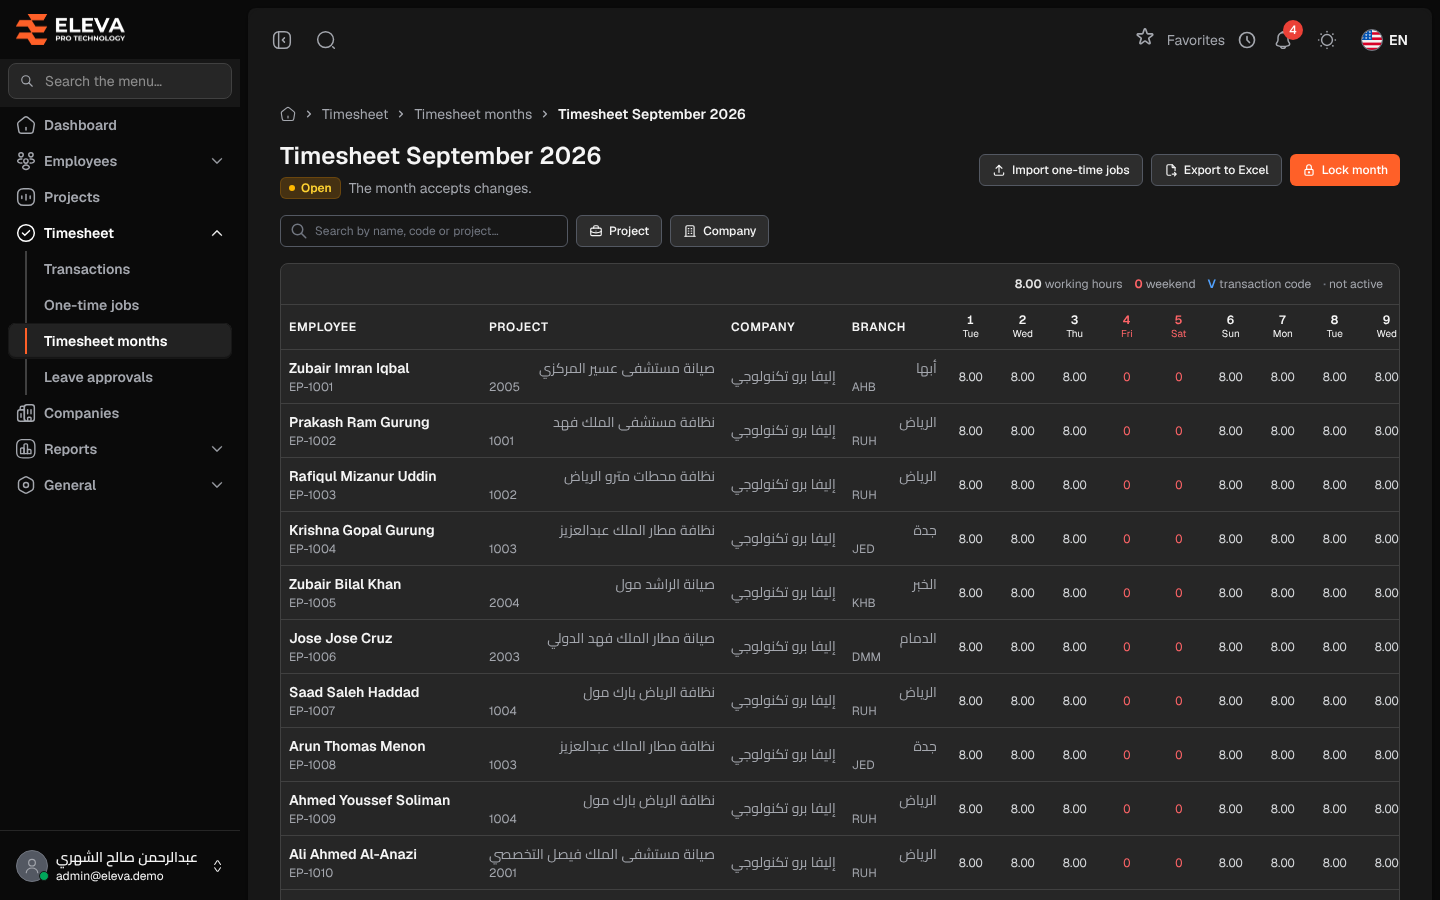Click the Companies building sidebar icon
1440x900 pixels.
(x=26, y=413)
